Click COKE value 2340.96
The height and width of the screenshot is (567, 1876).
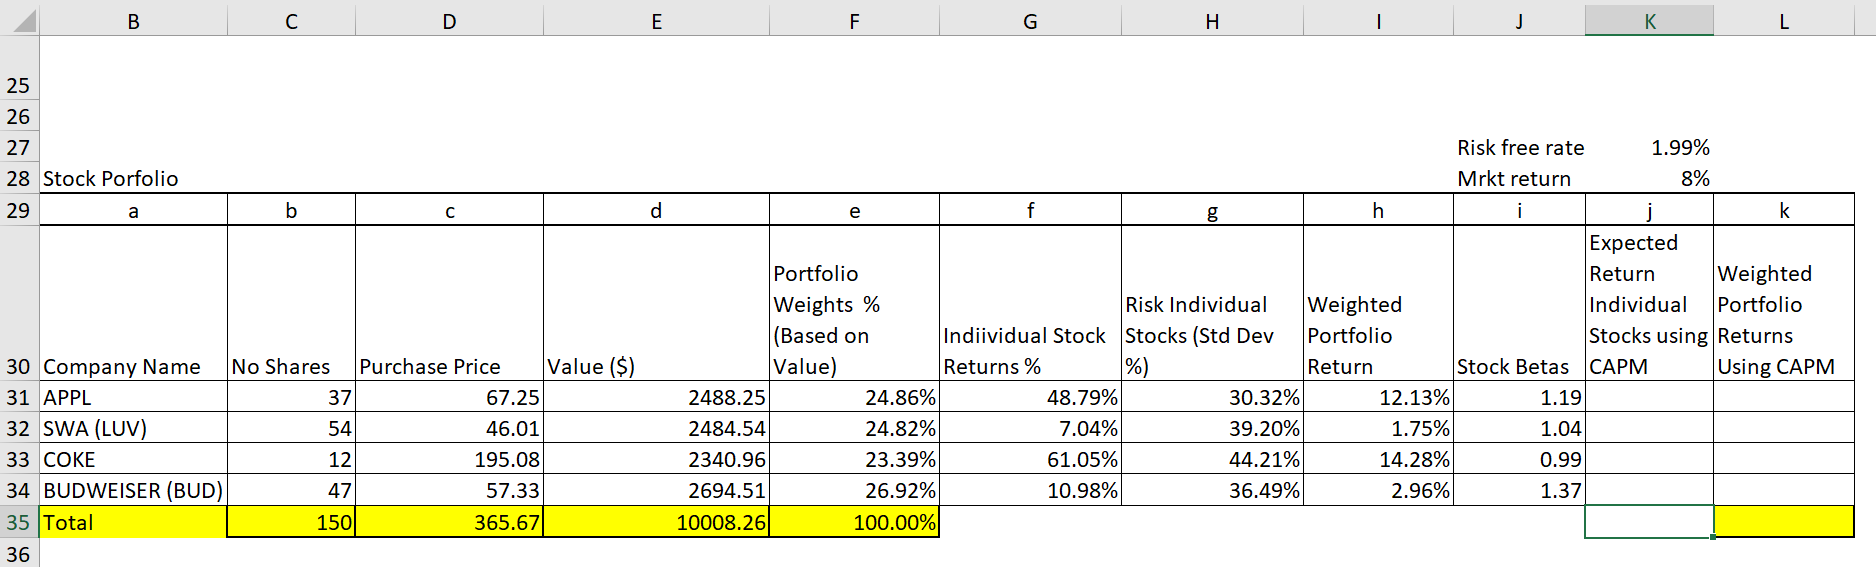pos(657,459)
